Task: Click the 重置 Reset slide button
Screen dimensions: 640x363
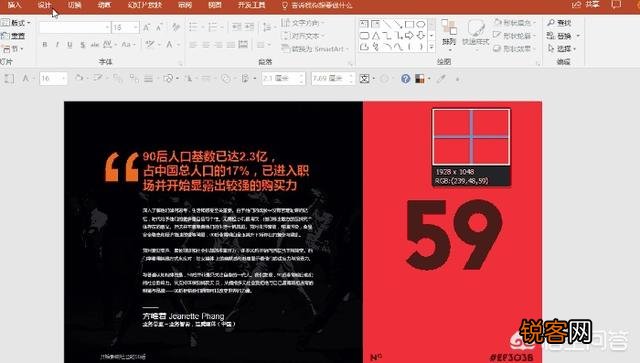Action: point(13,36)
